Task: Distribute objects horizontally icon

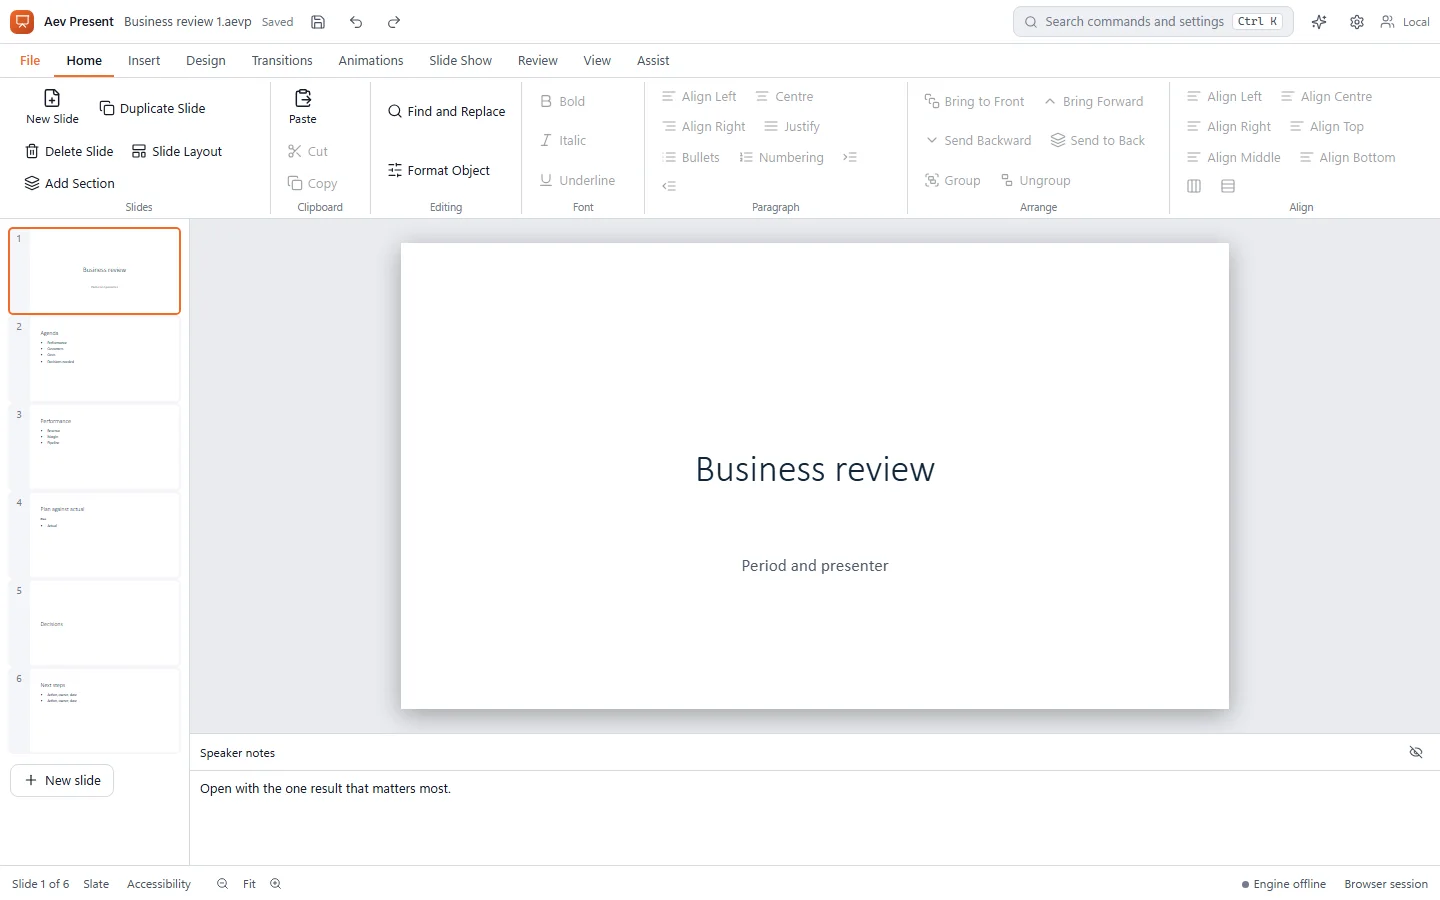Action: pos(1194,186)
